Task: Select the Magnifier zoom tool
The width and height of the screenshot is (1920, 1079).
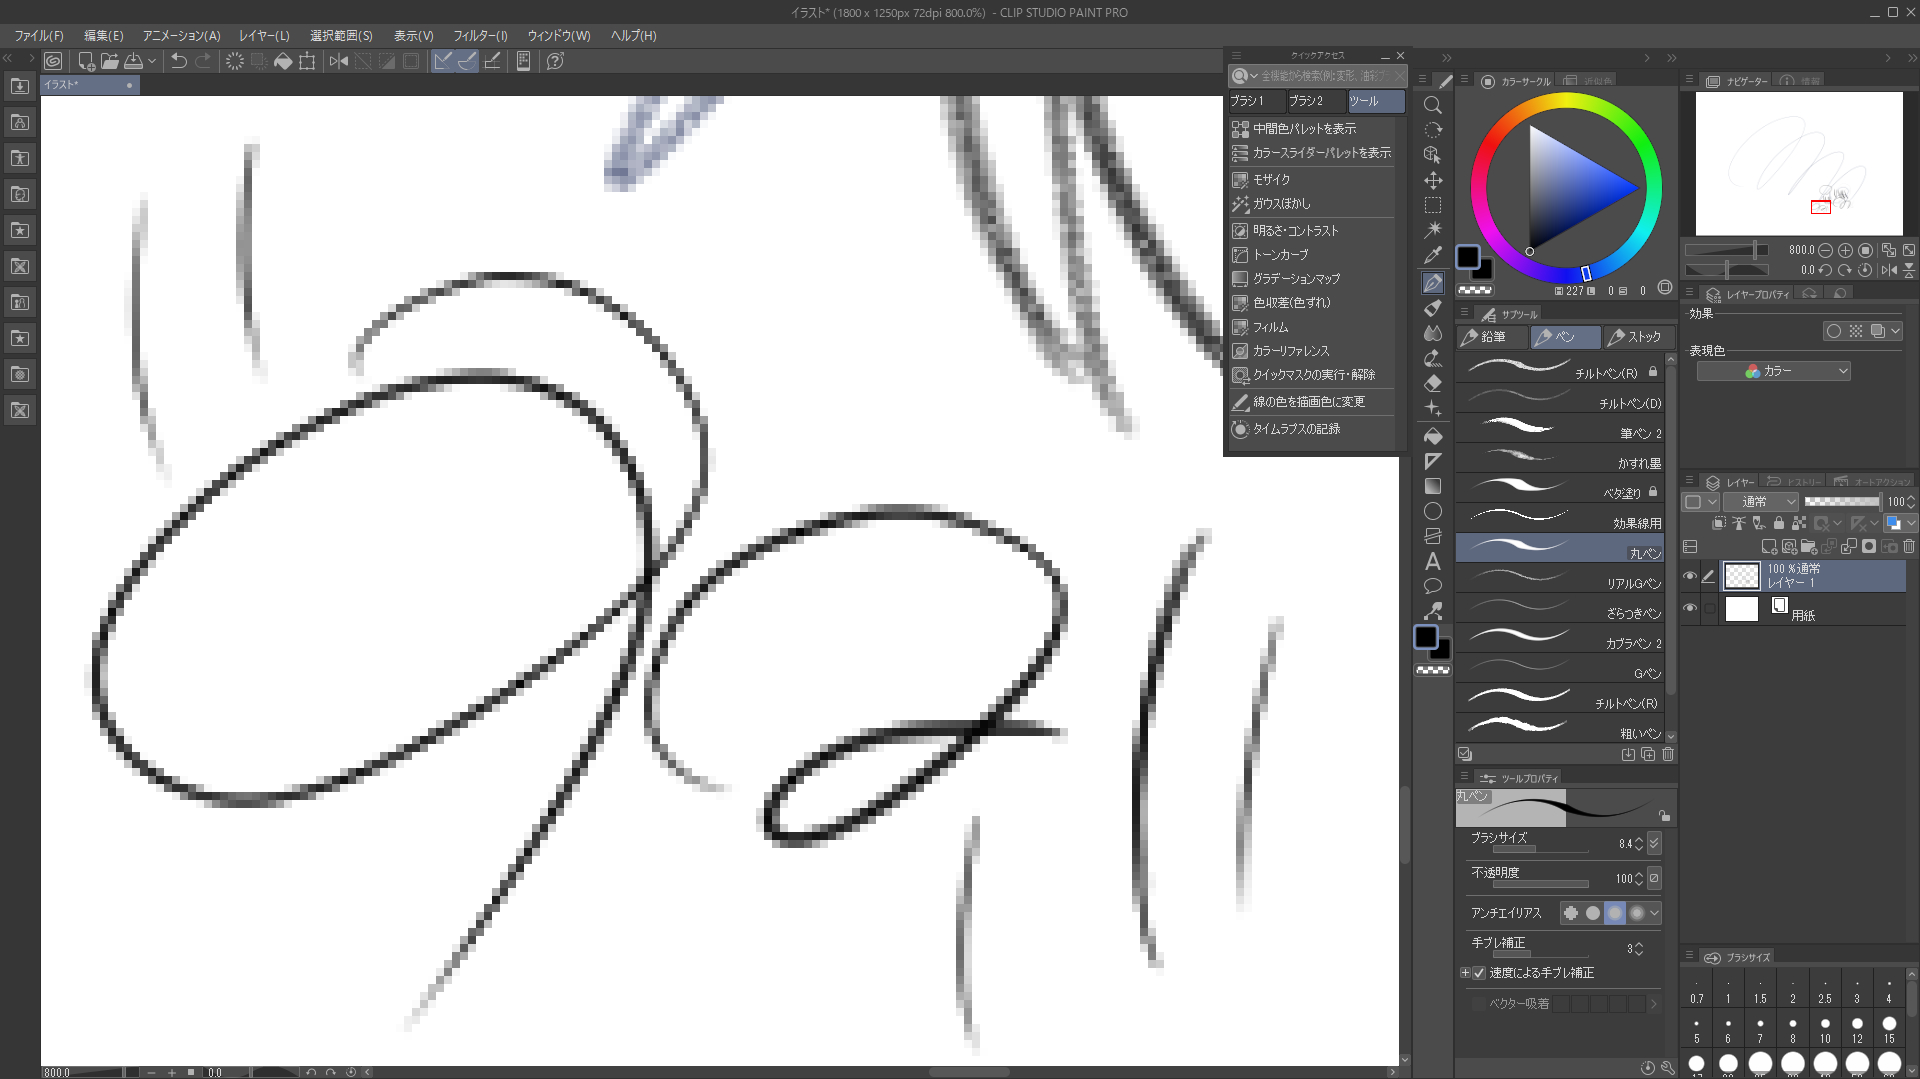Action: pyautogui.click(x=1432, y=105)
